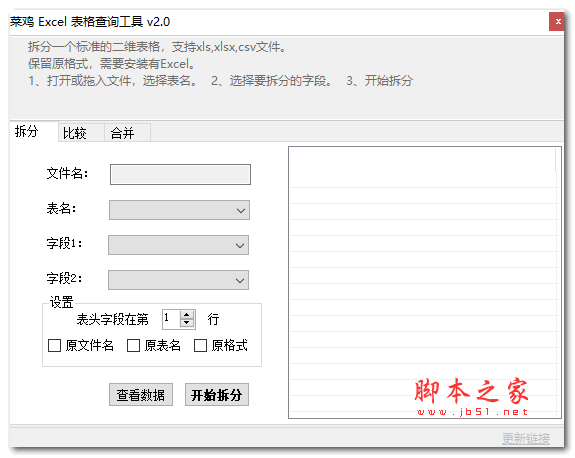Open the 字段2 combo box

[178, 280]
